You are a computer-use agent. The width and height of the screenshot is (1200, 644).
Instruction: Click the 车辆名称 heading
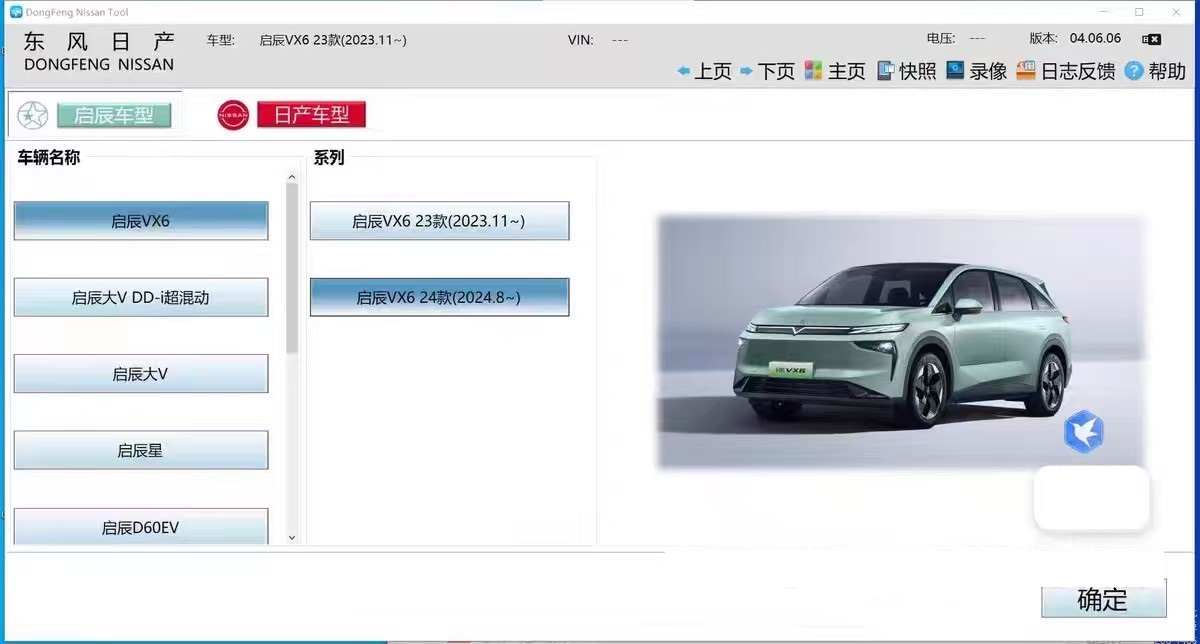(x=49, y=157)
